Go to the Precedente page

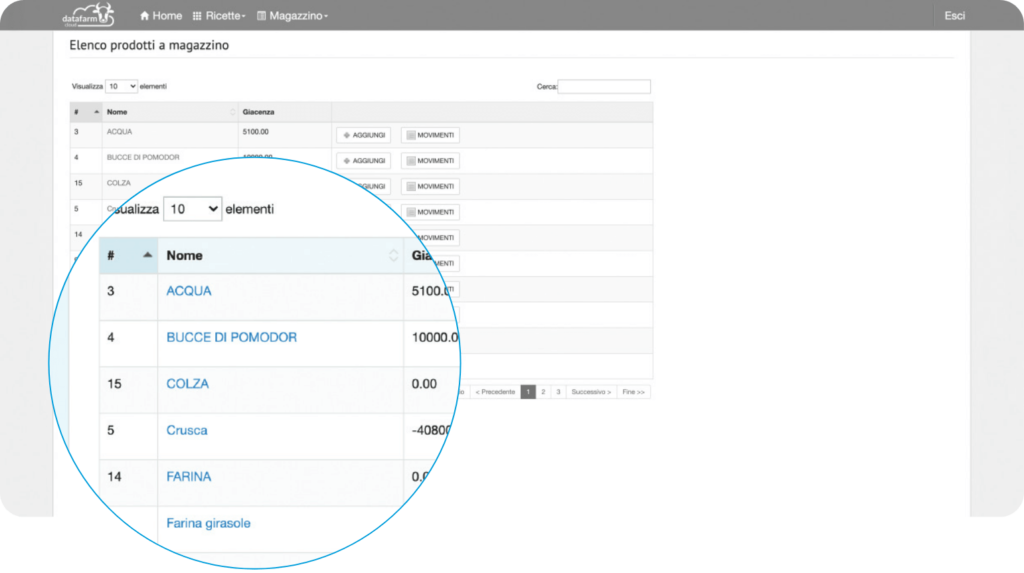pos(495,392)
